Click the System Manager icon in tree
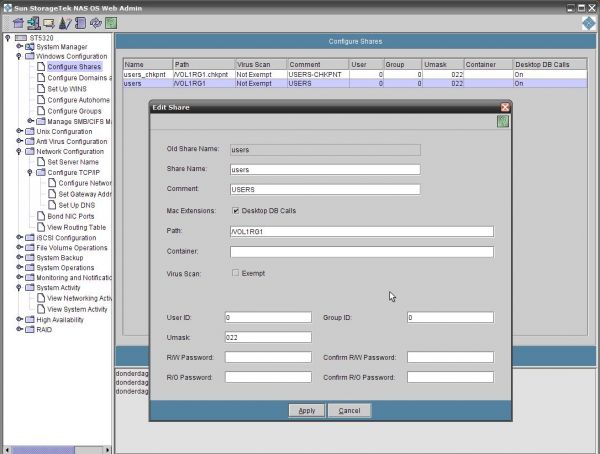Screen dimensions: 600x454 [29, 47]
